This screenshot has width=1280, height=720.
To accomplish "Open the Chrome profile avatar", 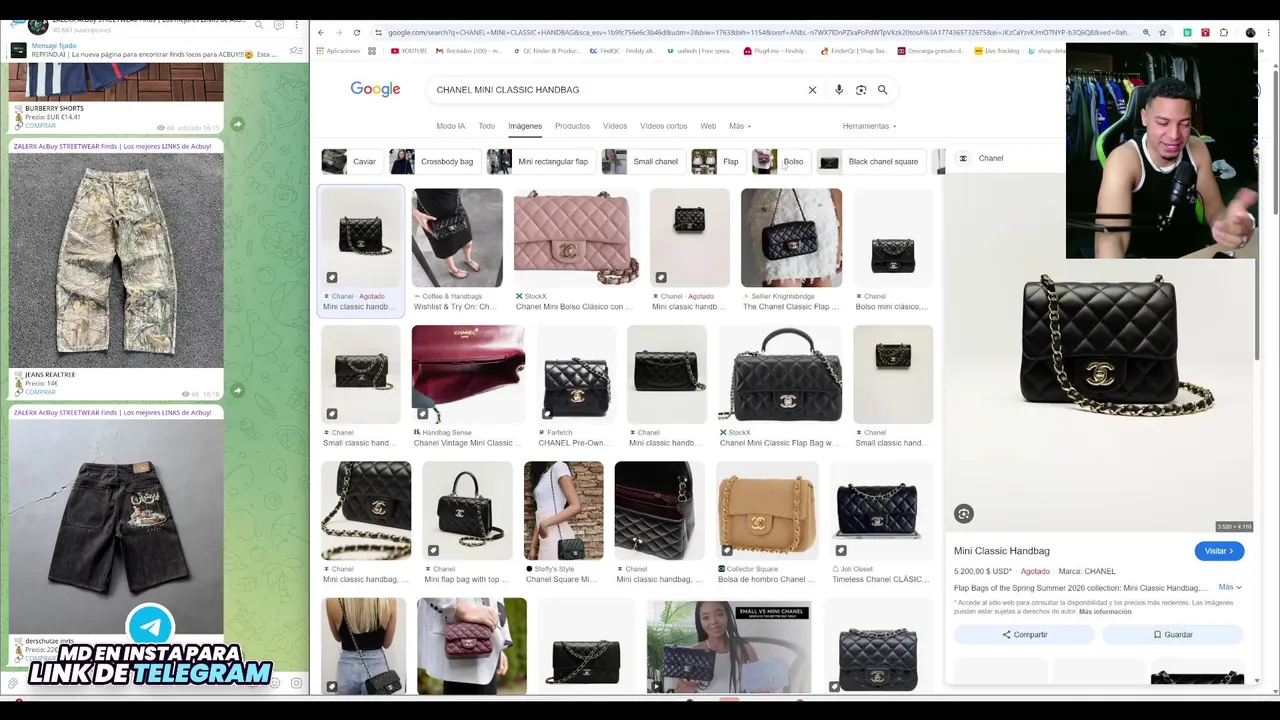I will click(1250, 33).
